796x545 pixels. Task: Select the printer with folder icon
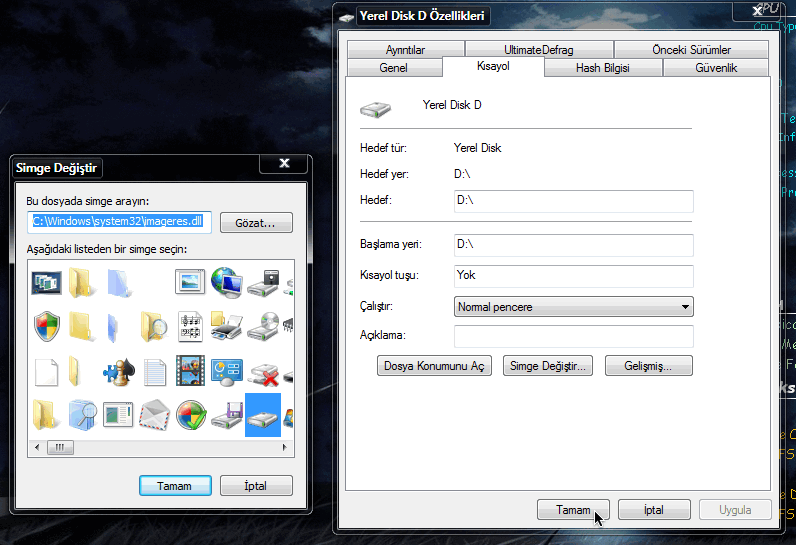226,326
